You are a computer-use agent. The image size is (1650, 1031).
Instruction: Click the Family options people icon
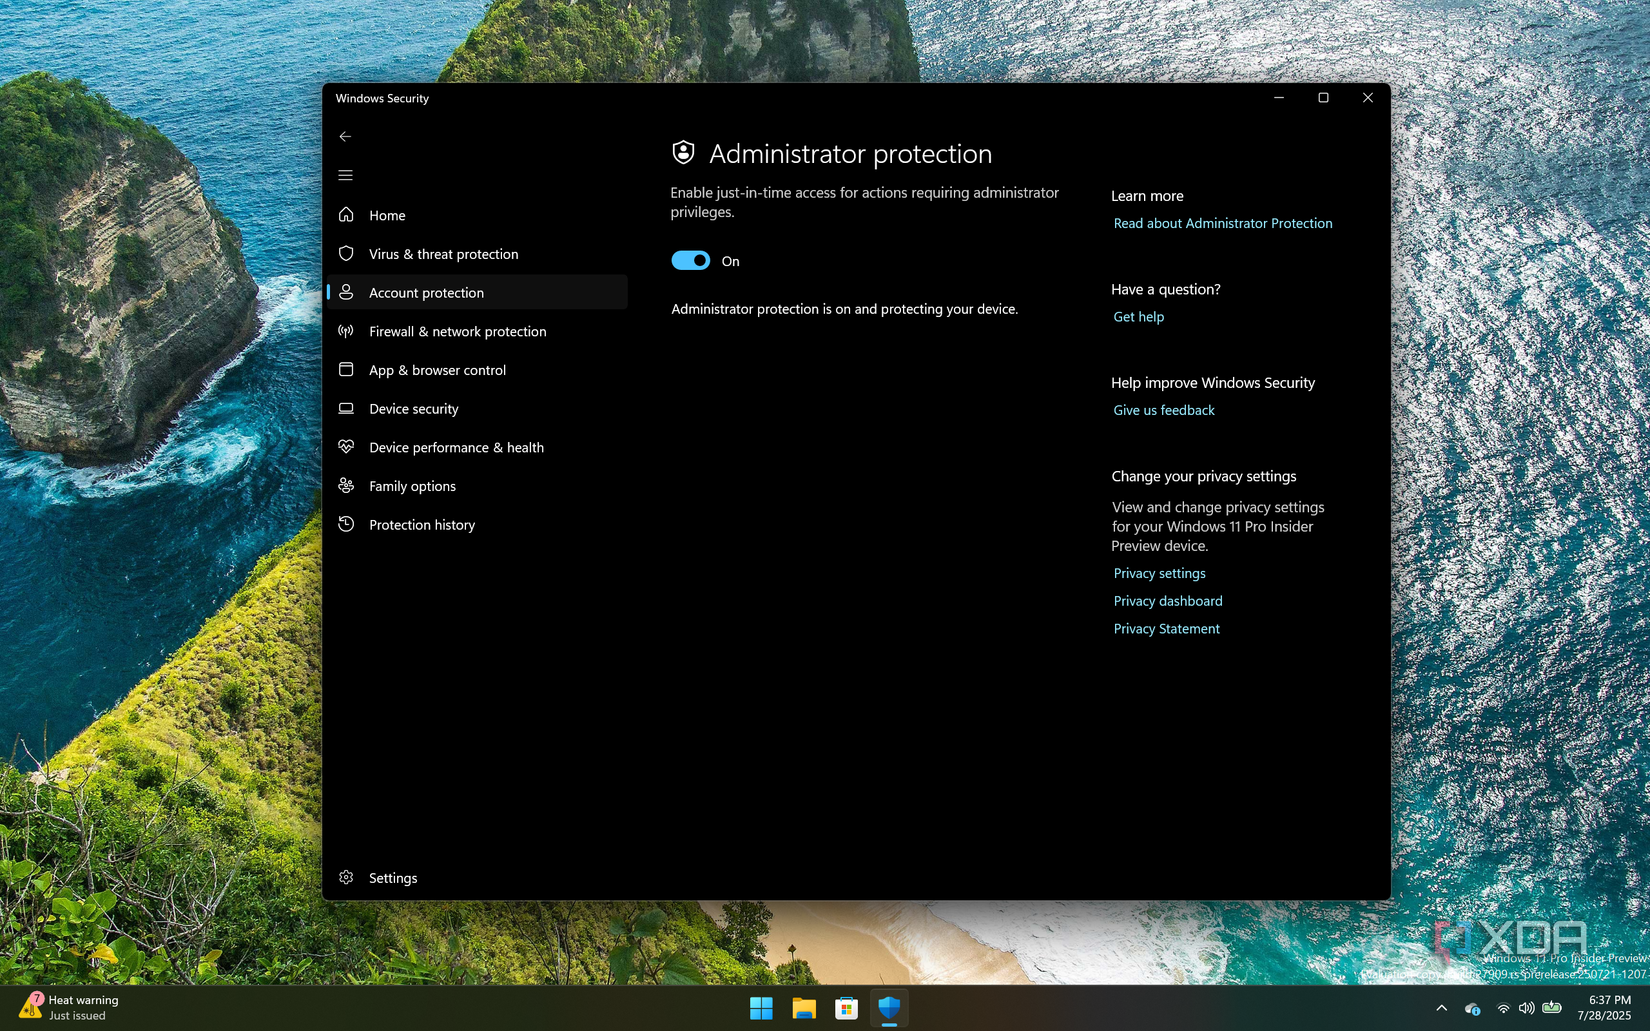345,486
